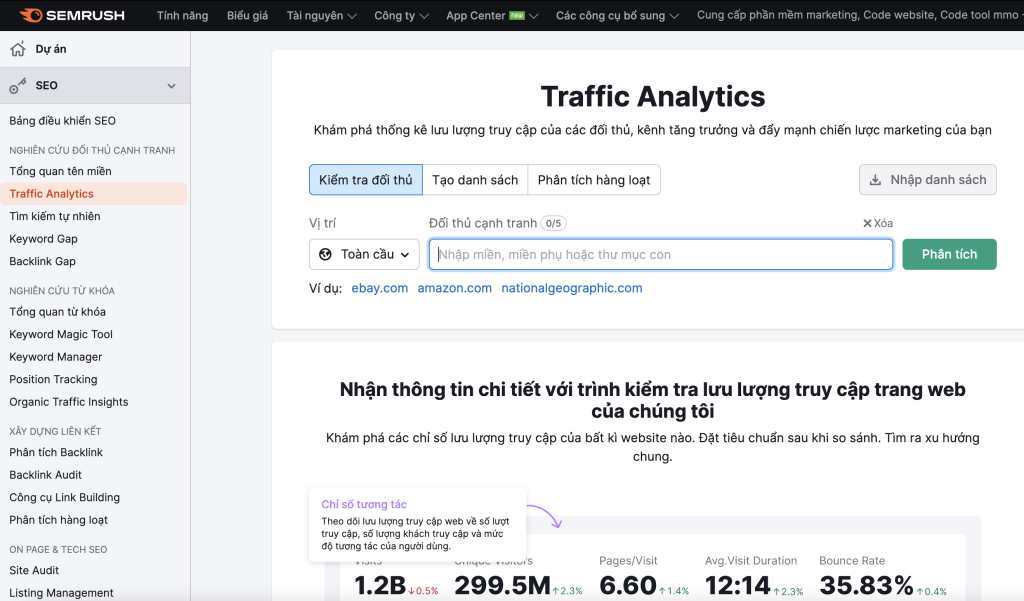Open Biểu giá pricing page
The image size is (1024, 601).
249,16
